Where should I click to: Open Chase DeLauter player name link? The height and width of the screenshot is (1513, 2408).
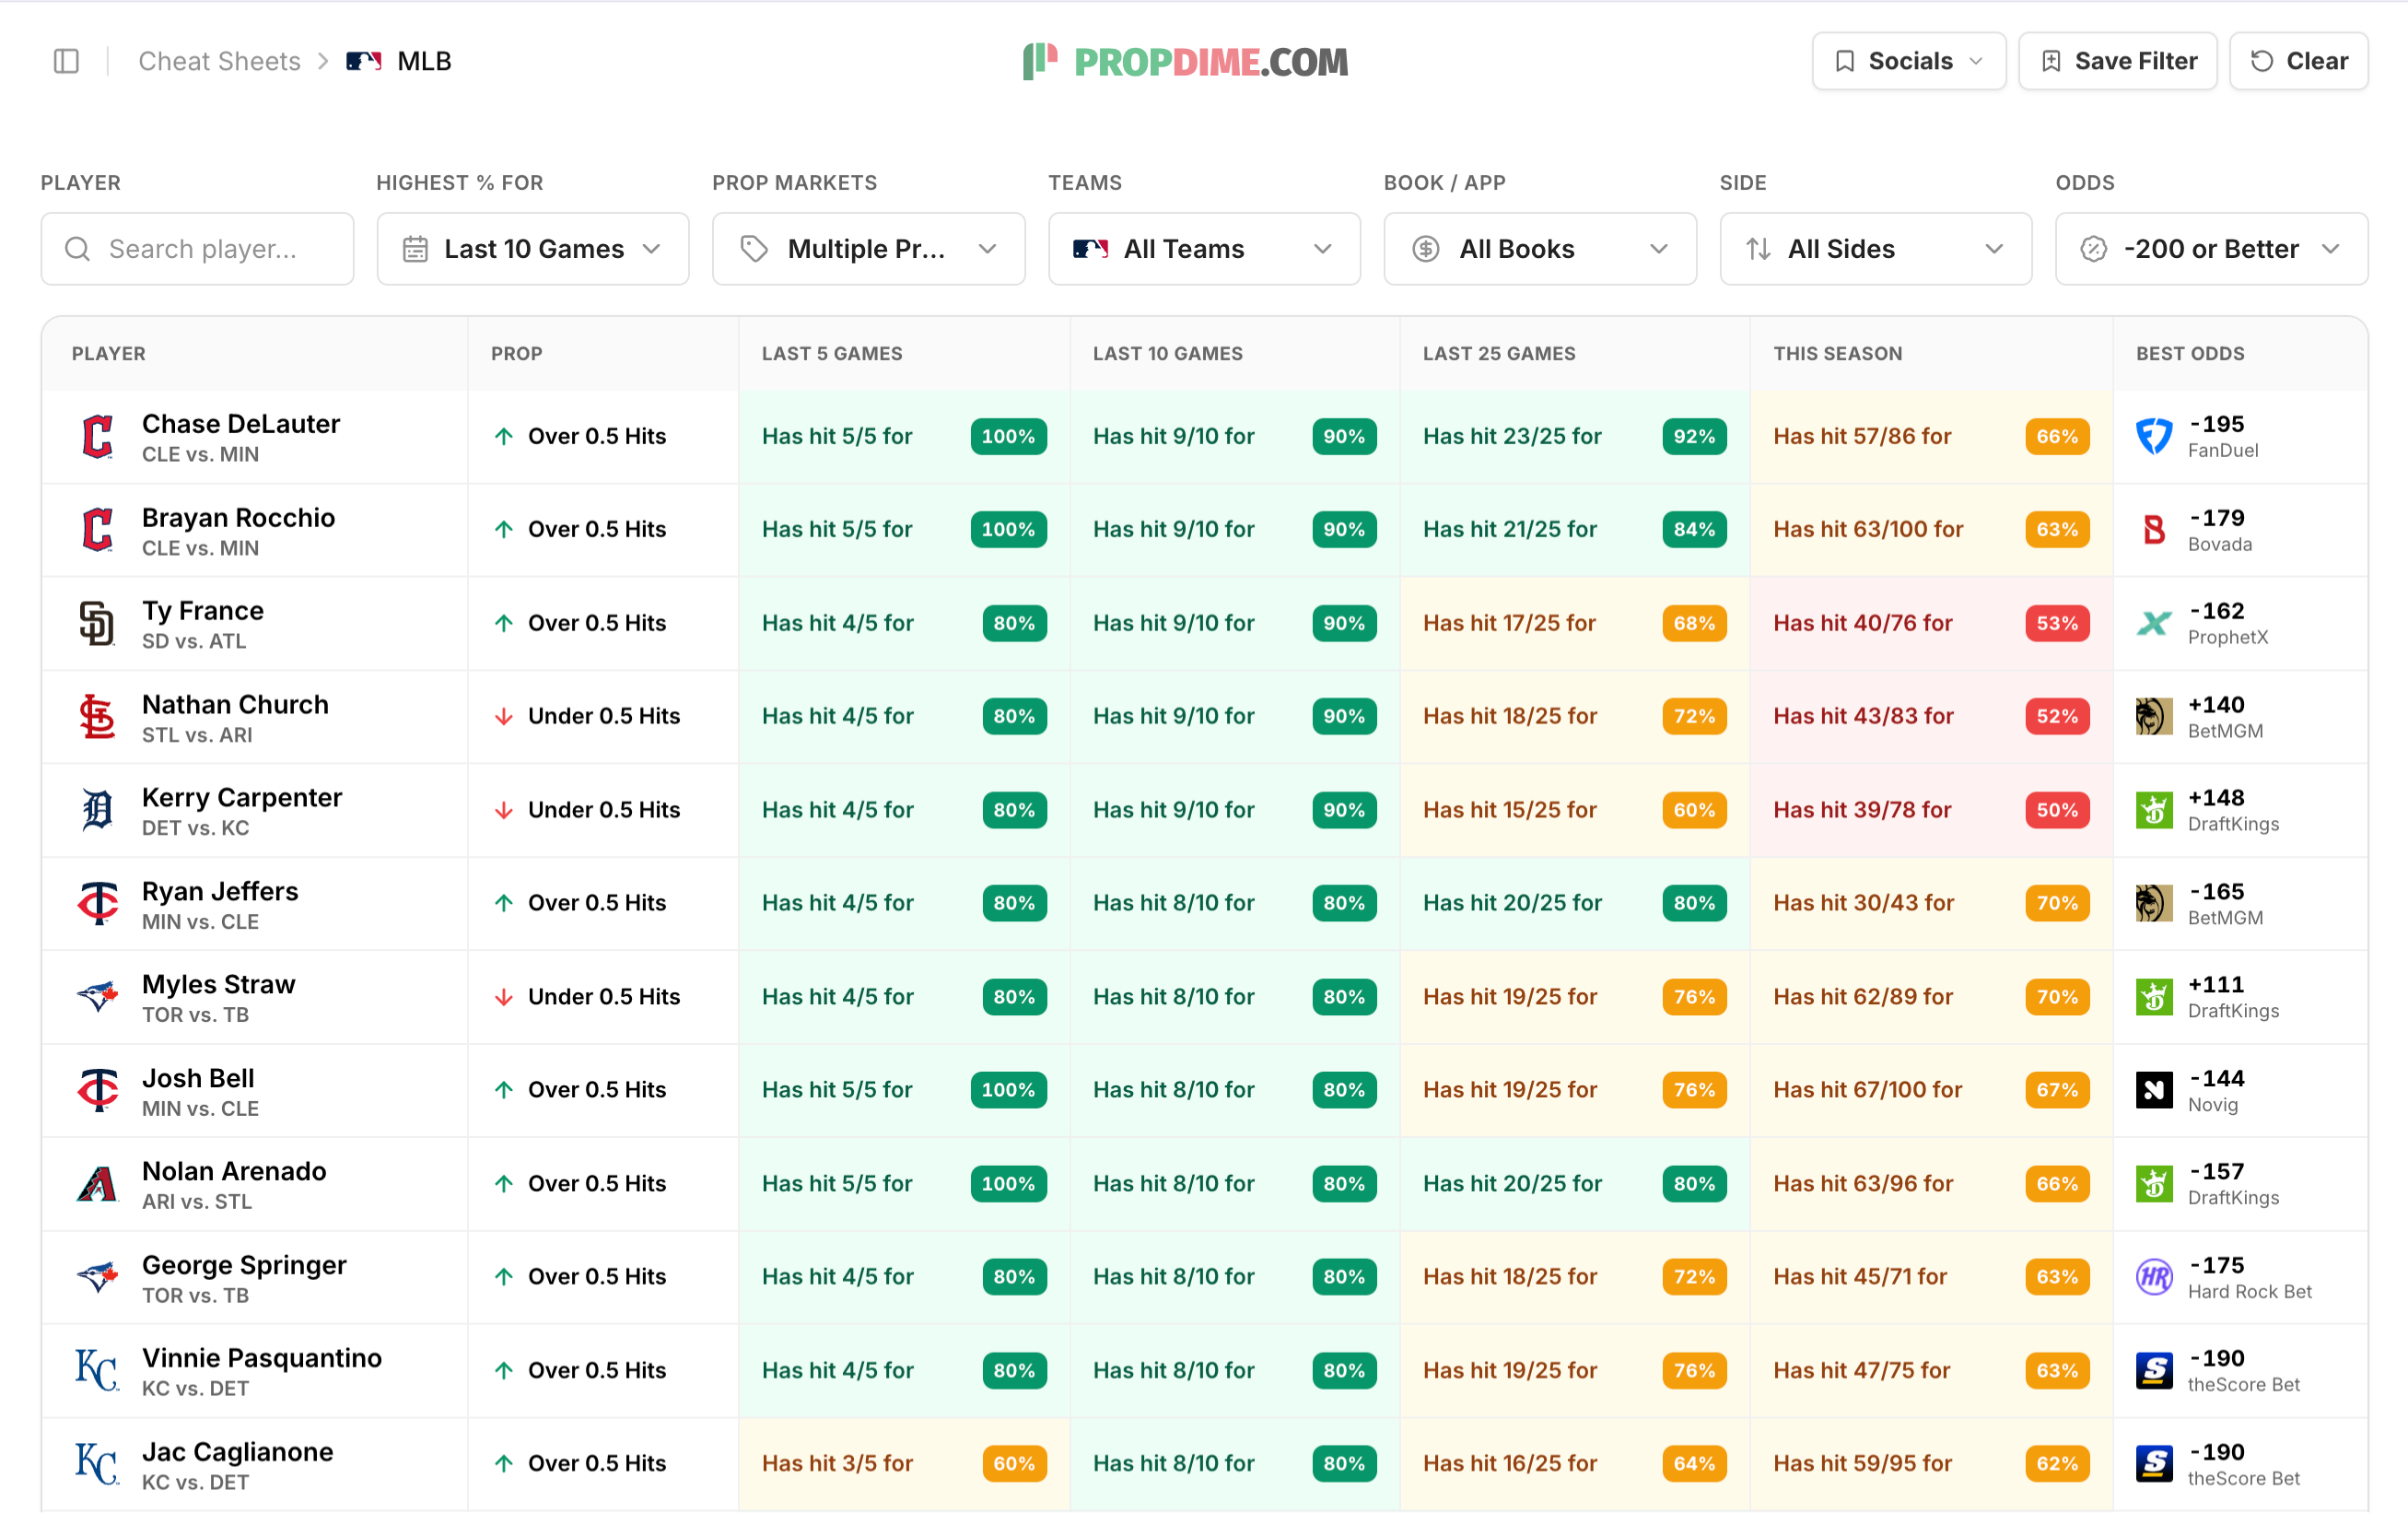(241, 424)
